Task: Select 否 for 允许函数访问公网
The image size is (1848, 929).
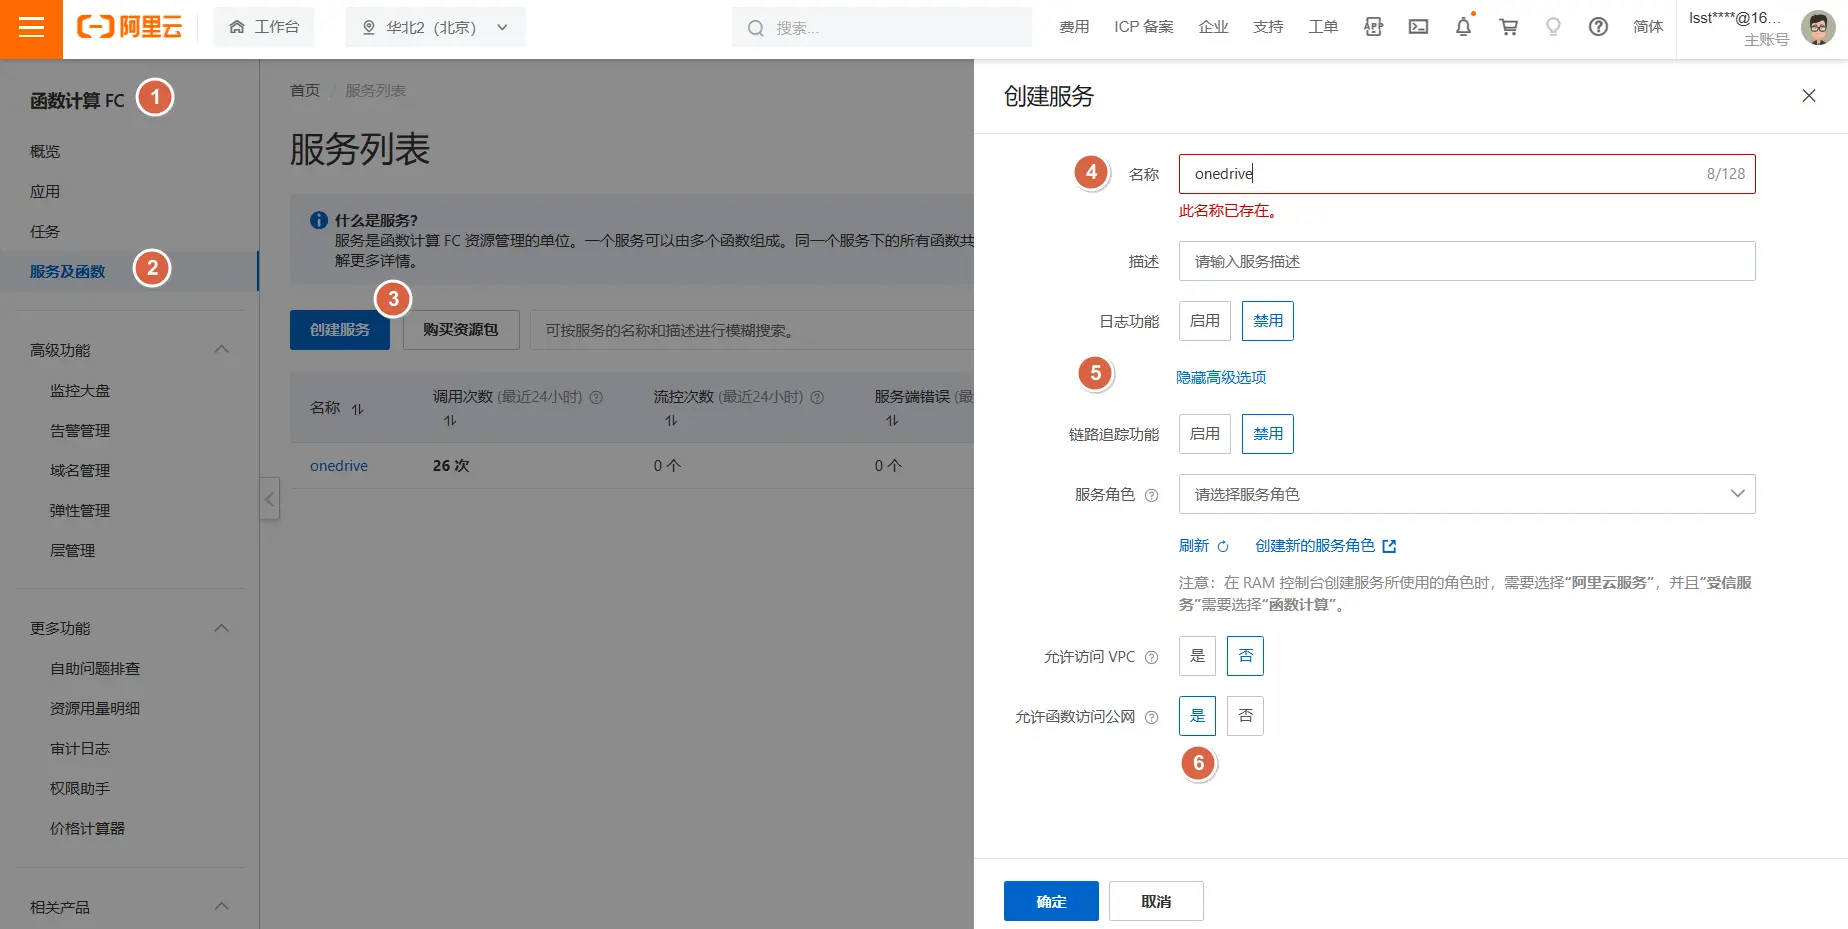Action: pos(1245,716)
